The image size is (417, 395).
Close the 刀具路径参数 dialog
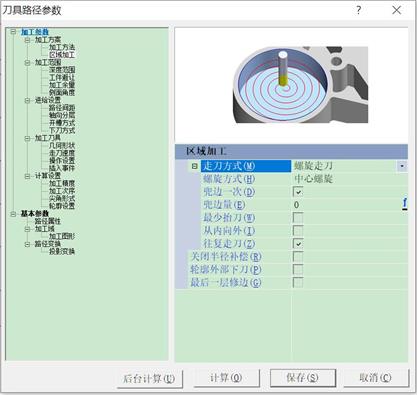pyautogui.click(x=396, y=10)
